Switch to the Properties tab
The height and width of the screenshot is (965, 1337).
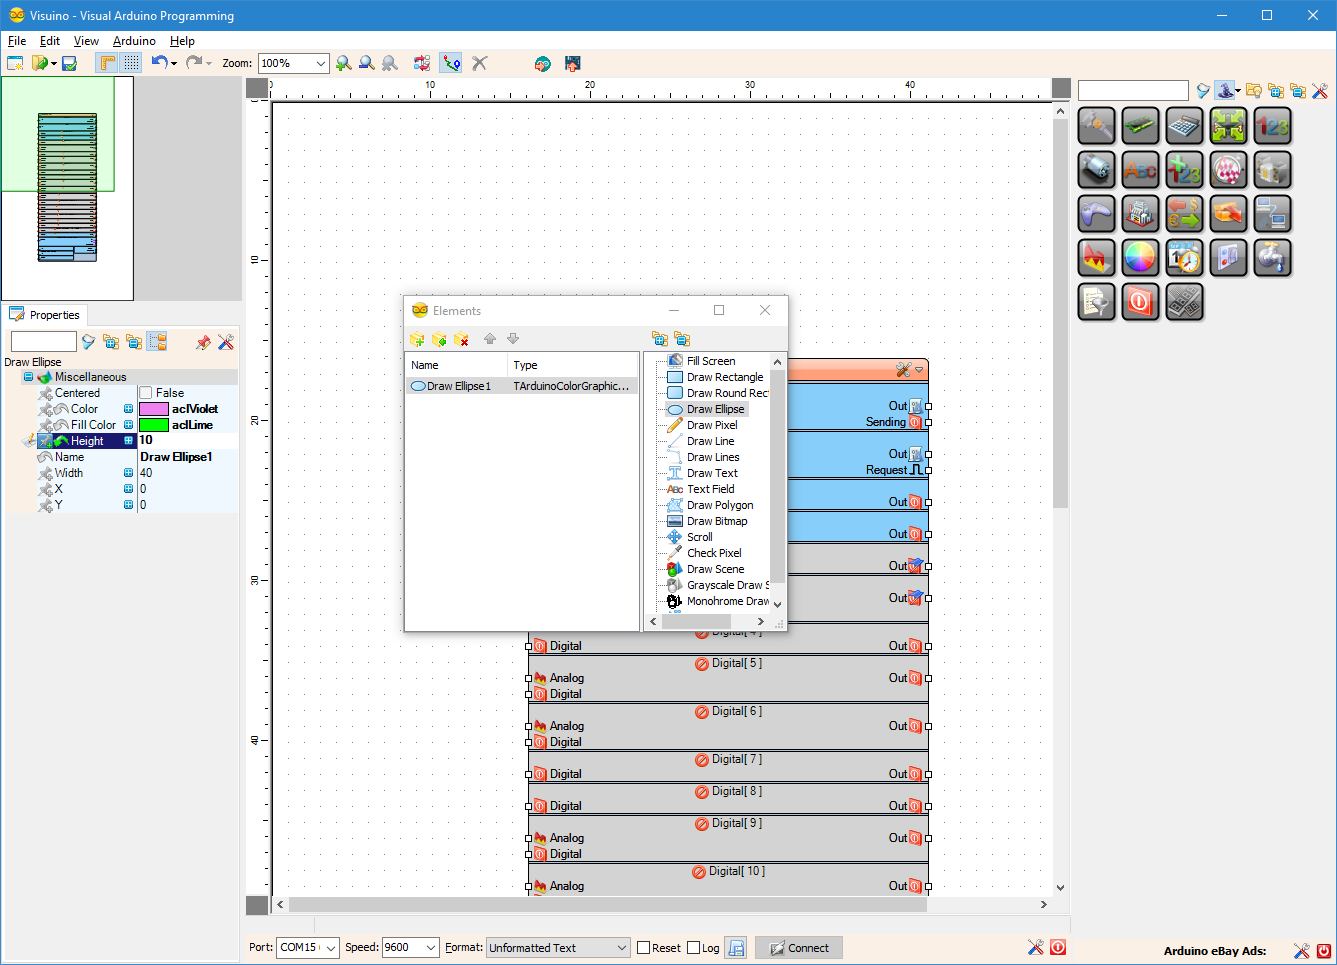[45, 314]
